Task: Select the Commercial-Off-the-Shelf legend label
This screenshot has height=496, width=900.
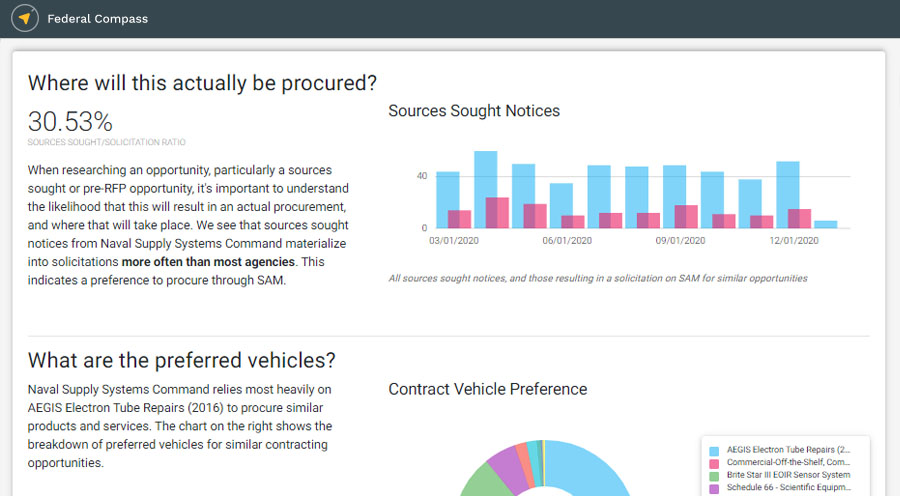Action: point(789,463)
